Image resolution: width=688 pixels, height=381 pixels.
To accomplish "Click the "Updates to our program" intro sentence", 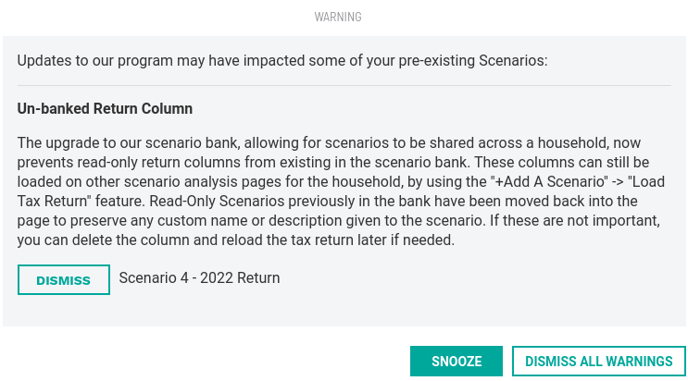I will pyautogui.click(x=283, y=61).
